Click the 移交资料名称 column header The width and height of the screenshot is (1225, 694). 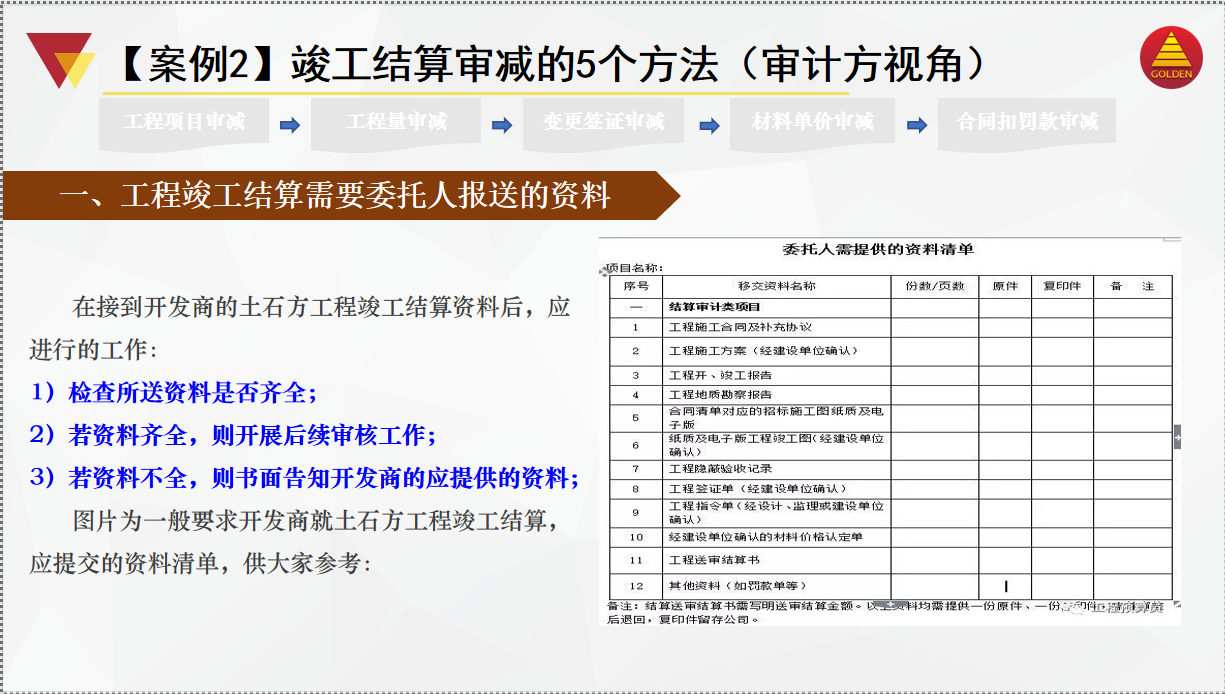click(x=776, y=286)
